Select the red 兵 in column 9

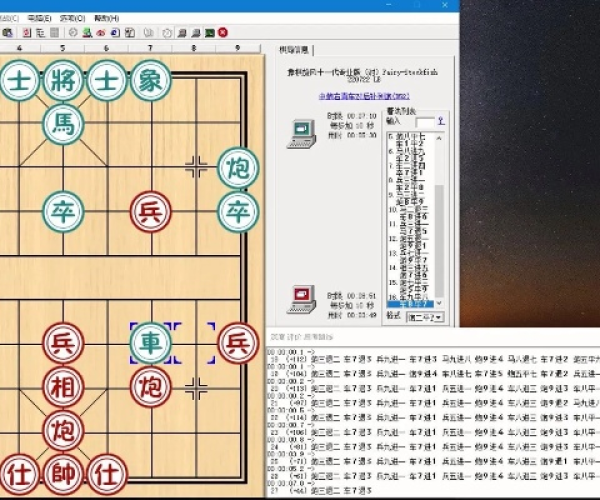click(x=238, y=342)
